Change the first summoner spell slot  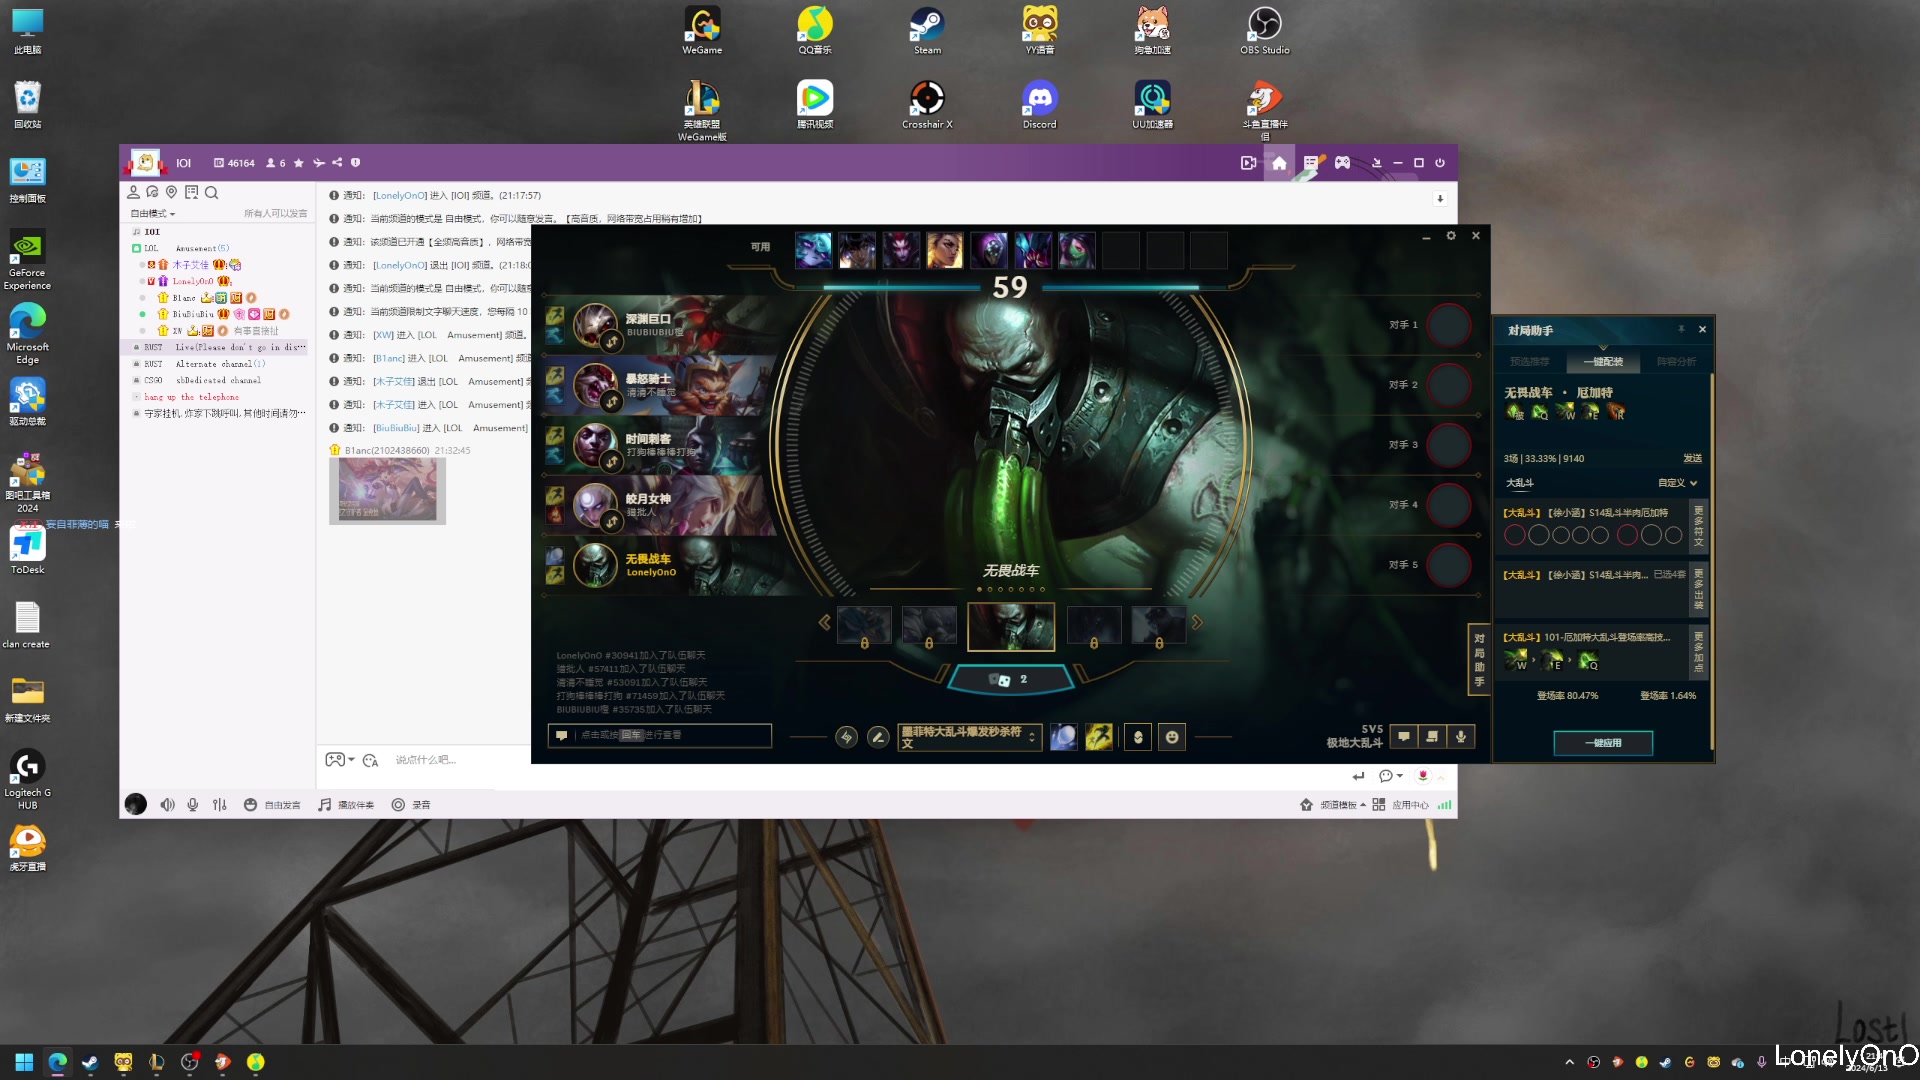[x=1063, y=737]
